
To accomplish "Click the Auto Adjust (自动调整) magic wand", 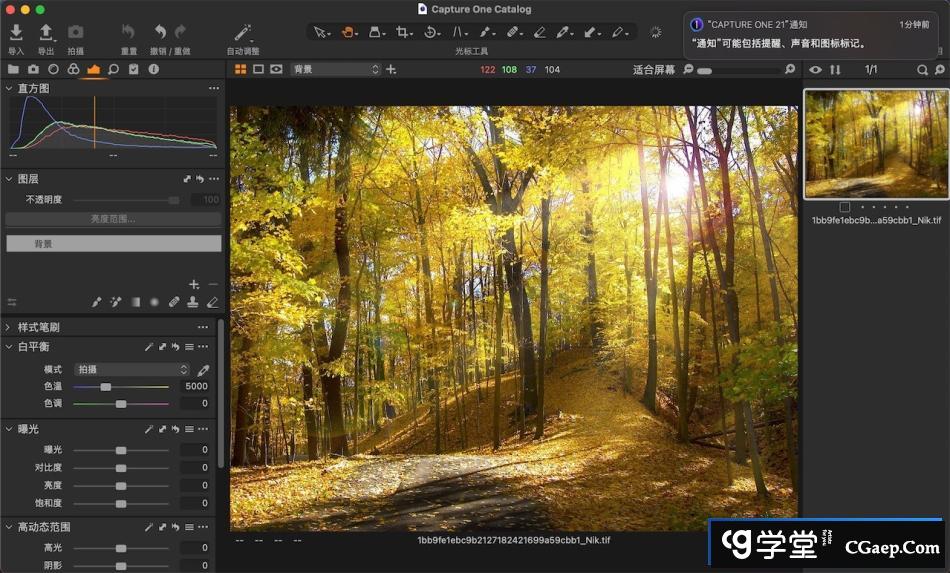I will coord(242,33).
